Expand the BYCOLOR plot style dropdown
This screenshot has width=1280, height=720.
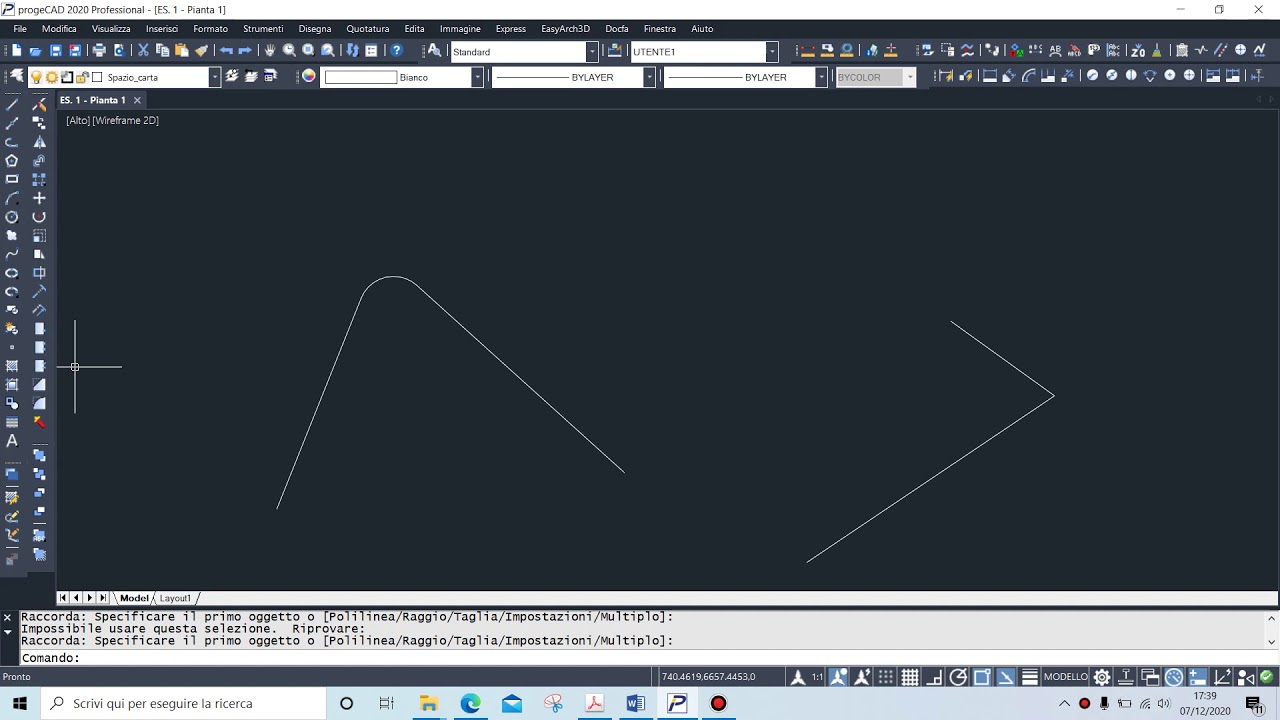pyautogui.click(x=909, y=77)
